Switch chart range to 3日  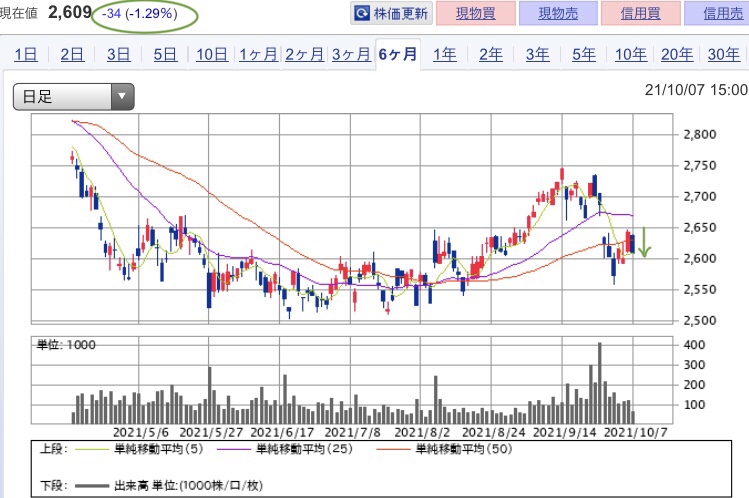(x=118, y=54)
